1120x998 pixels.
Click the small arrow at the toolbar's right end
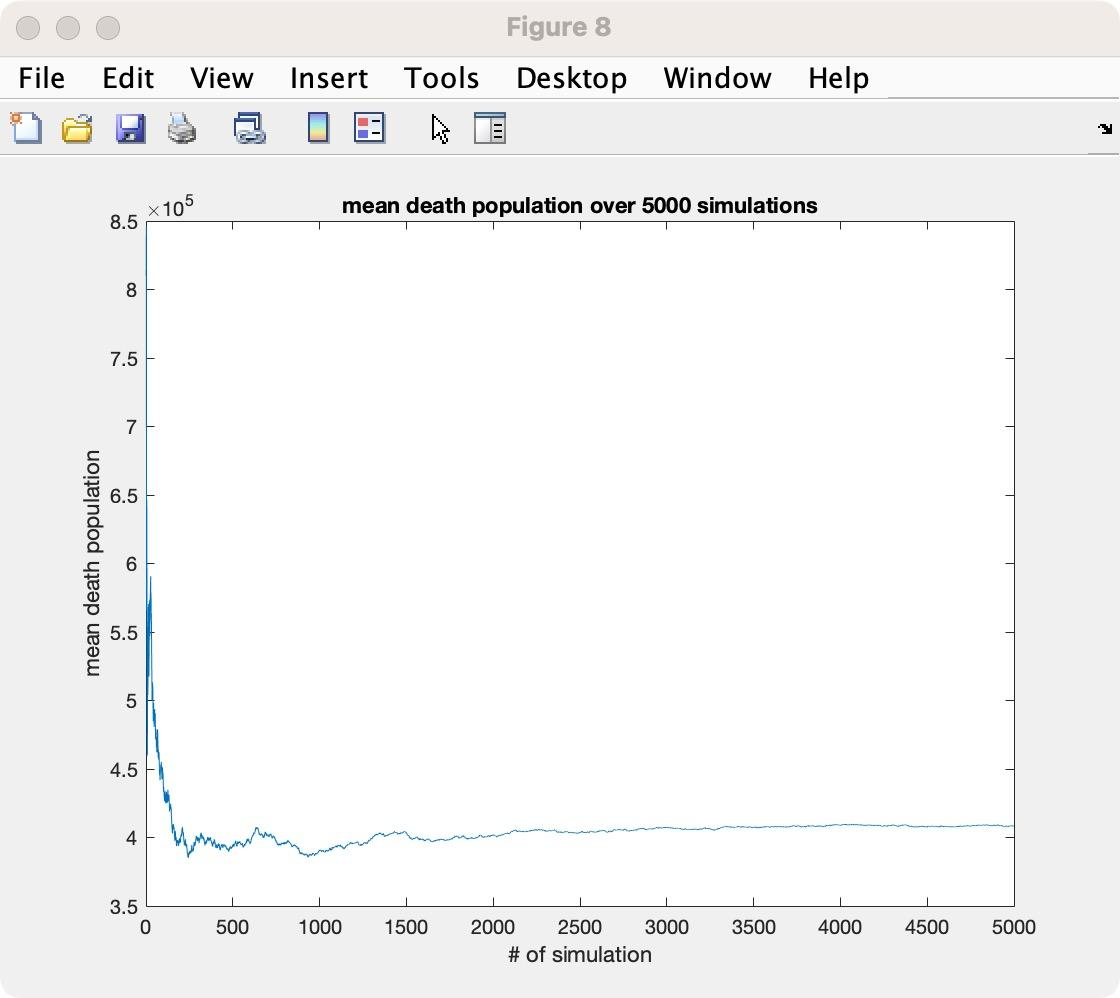pyautogui.click(x=1104, y=128)
